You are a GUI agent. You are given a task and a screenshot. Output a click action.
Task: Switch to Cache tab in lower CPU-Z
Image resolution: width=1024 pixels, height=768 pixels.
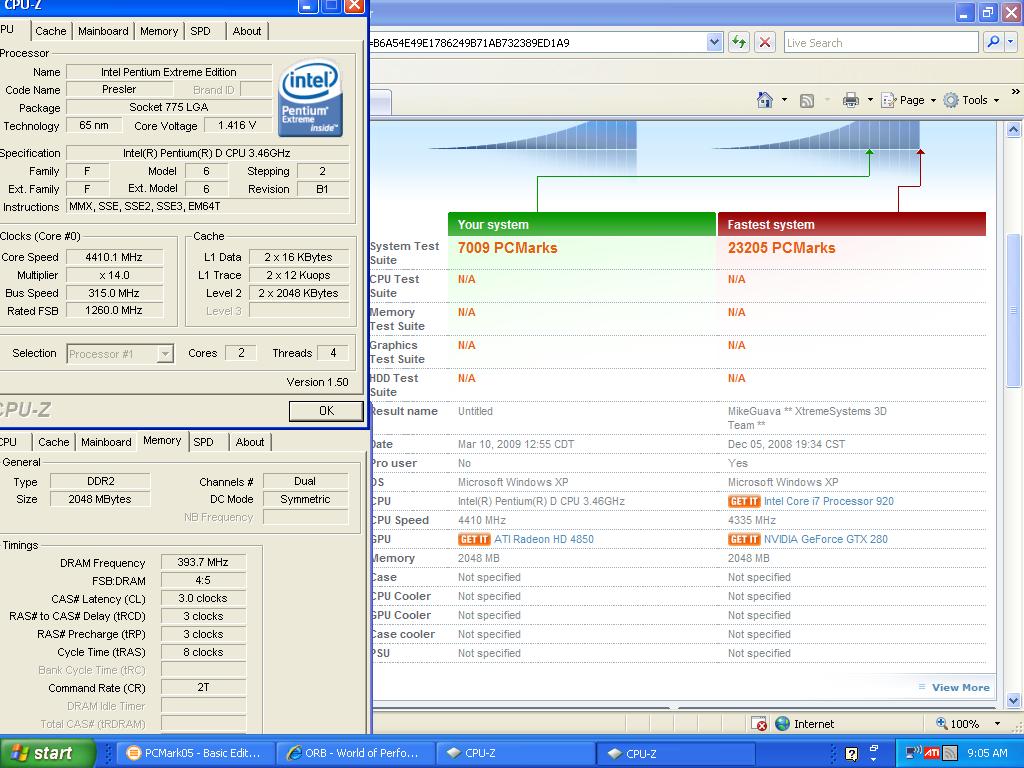[54, 442]
